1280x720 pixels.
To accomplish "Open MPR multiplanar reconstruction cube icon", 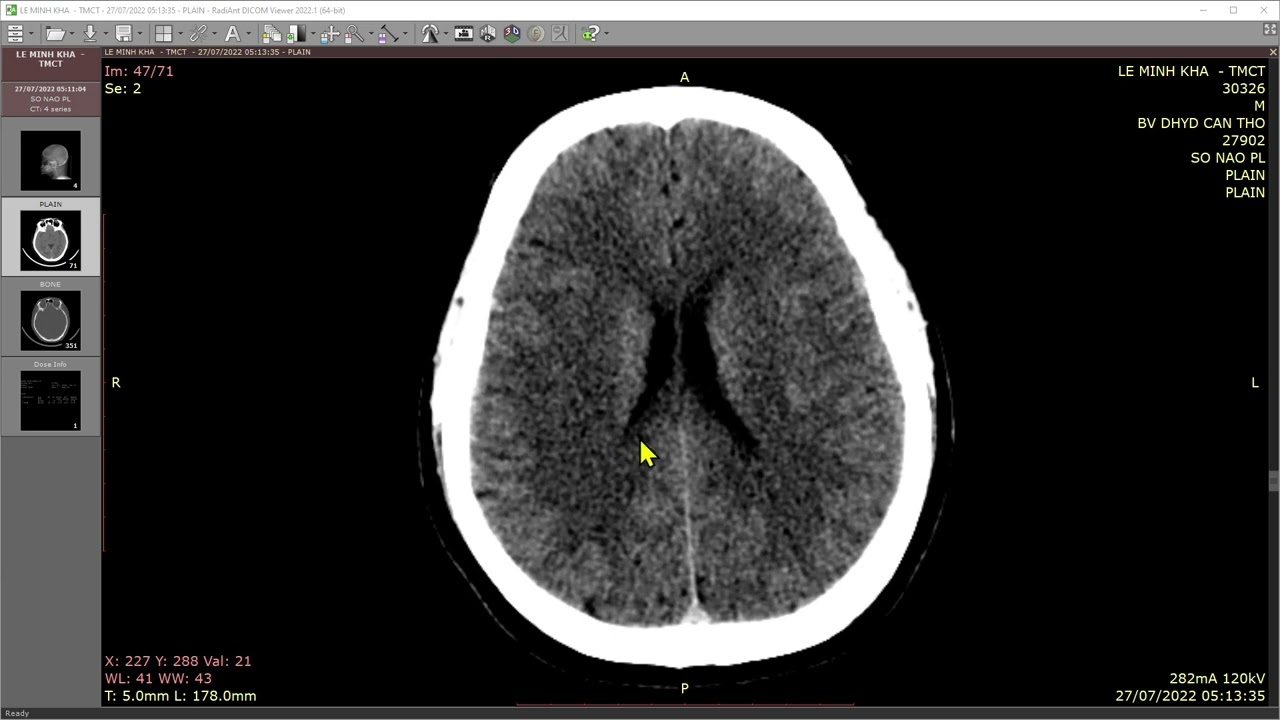I will (x=488, y=33).
